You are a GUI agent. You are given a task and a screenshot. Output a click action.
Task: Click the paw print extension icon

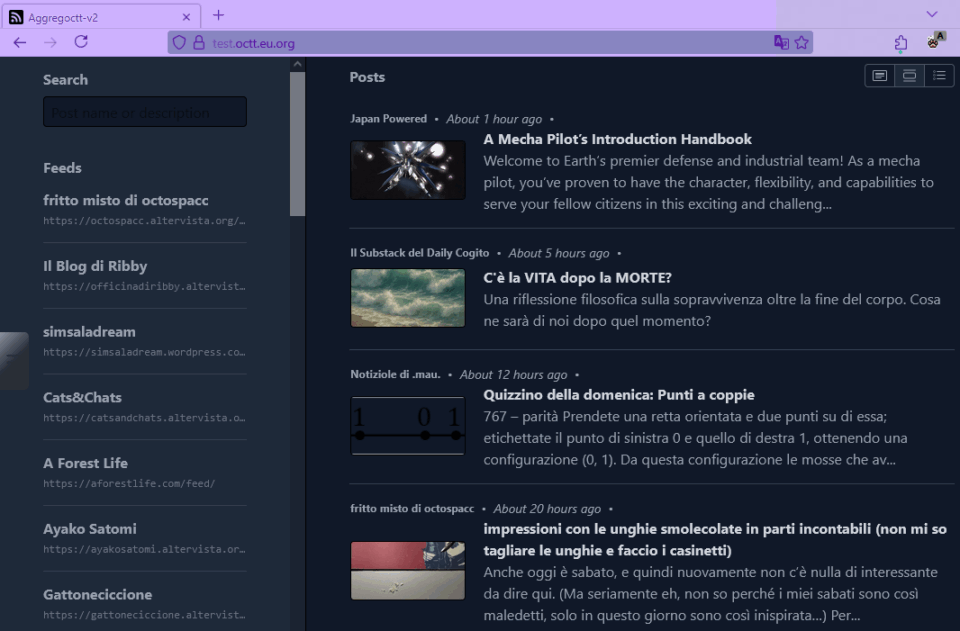pos(936,41)
